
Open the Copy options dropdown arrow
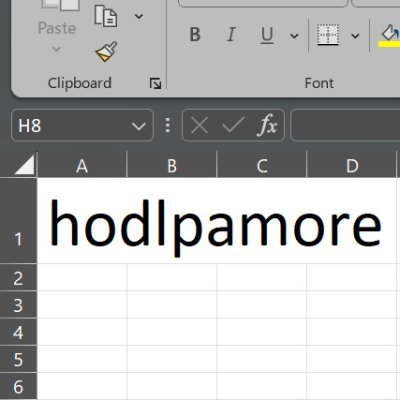click(139, 16)
